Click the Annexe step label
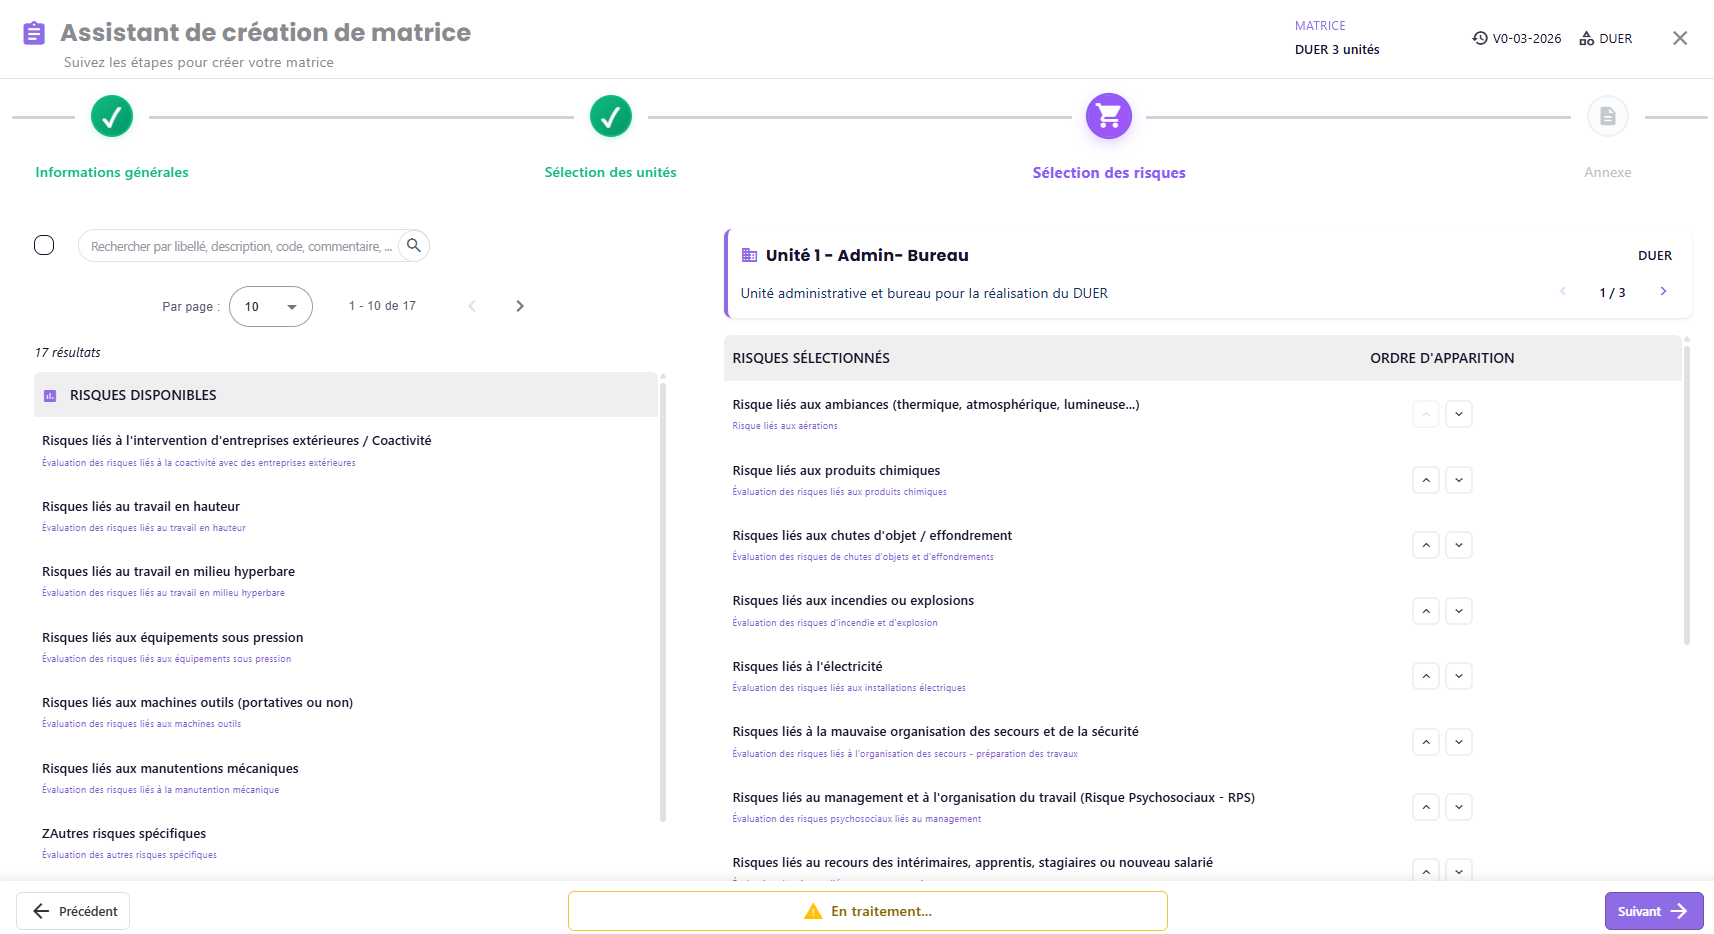 click(x=1607, y=173)
